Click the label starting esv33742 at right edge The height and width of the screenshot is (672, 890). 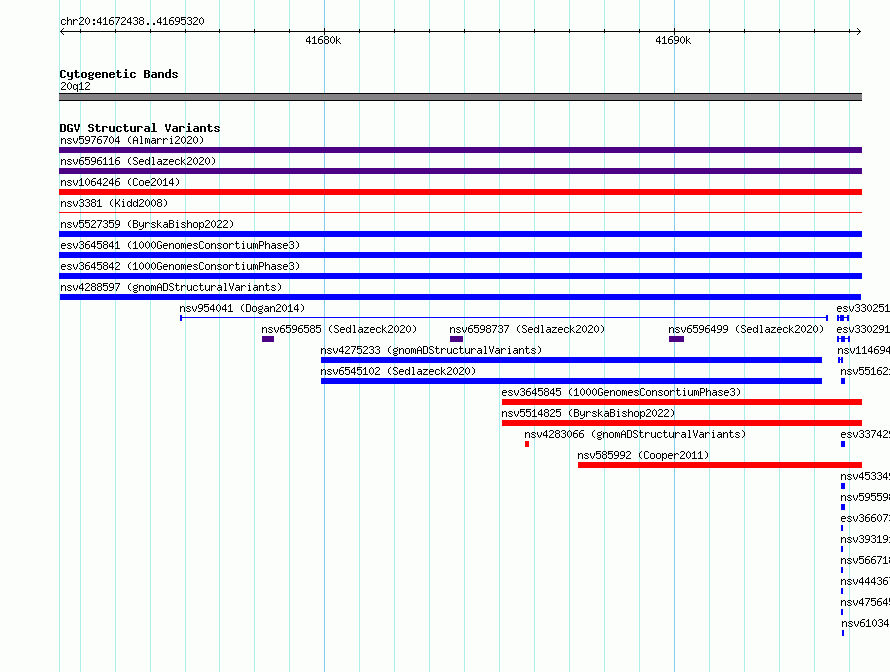pos(865,434)
